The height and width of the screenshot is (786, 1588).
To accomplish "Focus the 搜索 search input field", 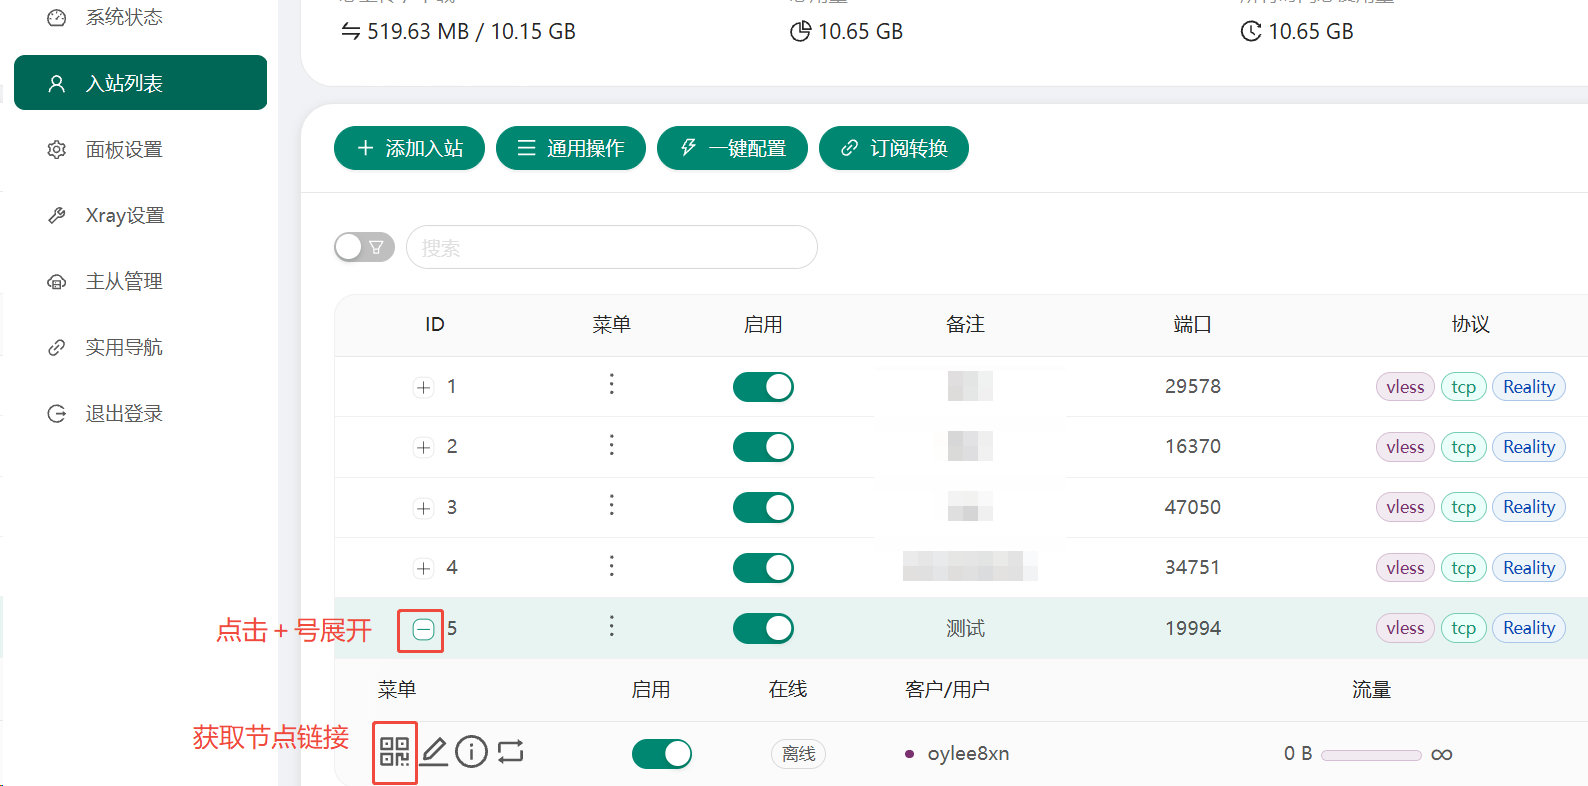I will pyautogui.click(x=612, y=247).
